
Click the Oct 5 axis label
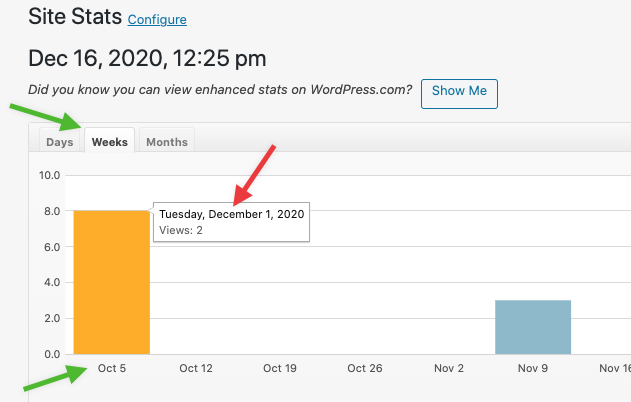[x=111, y=368]
